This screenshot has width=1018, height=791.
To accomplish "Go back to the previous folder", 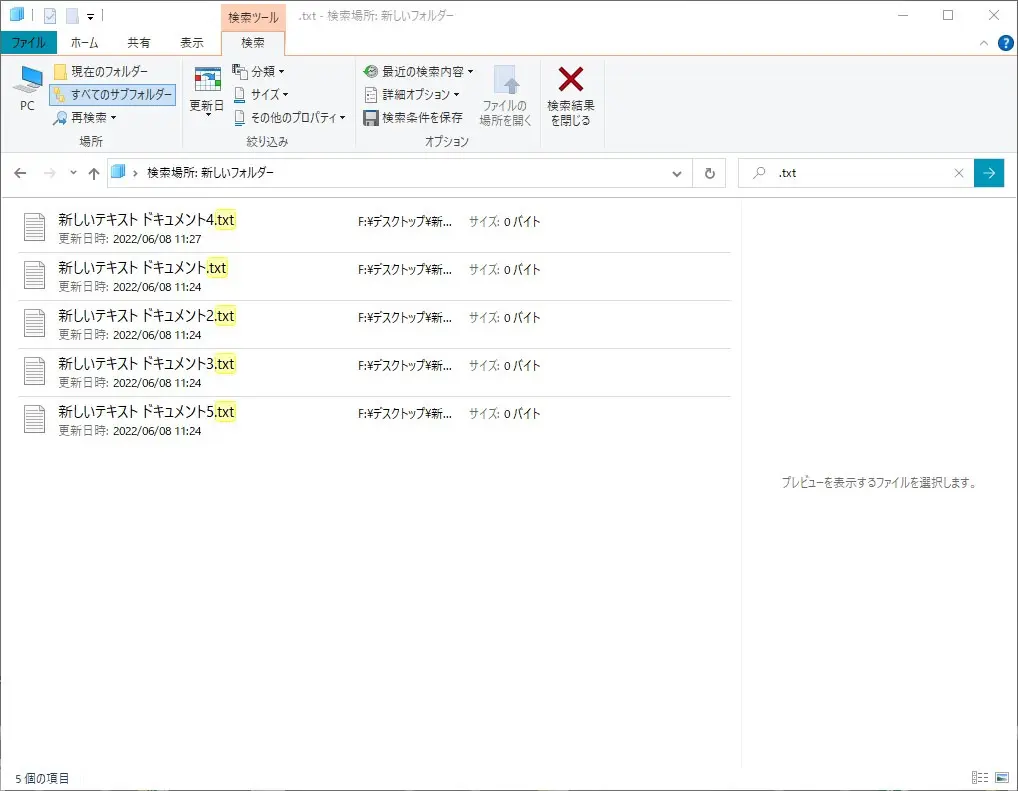I will point(20,172).
